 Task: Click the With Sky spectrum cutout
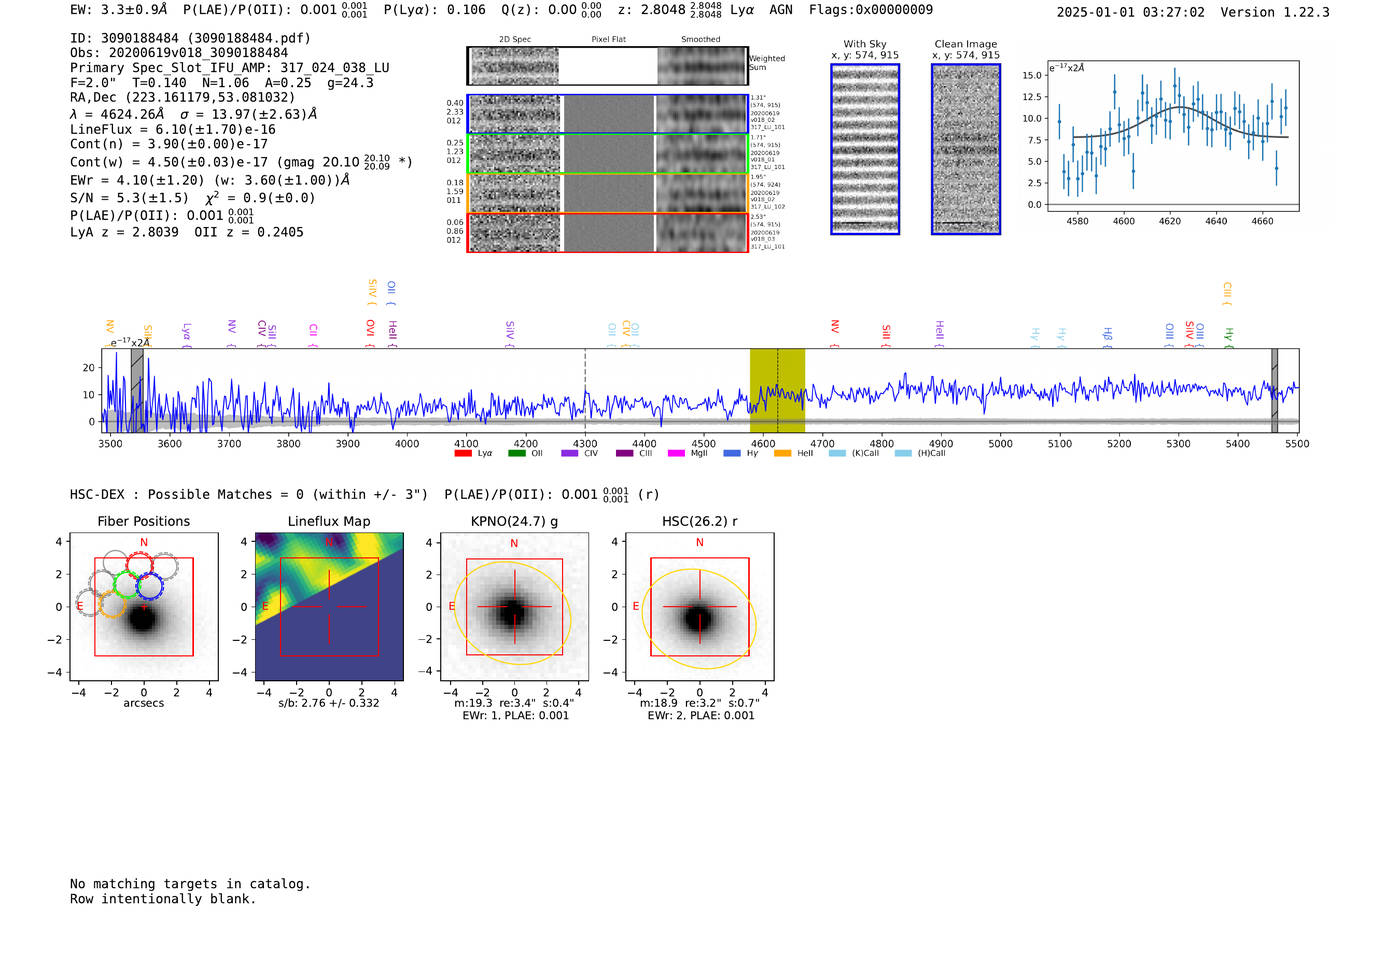865,149
